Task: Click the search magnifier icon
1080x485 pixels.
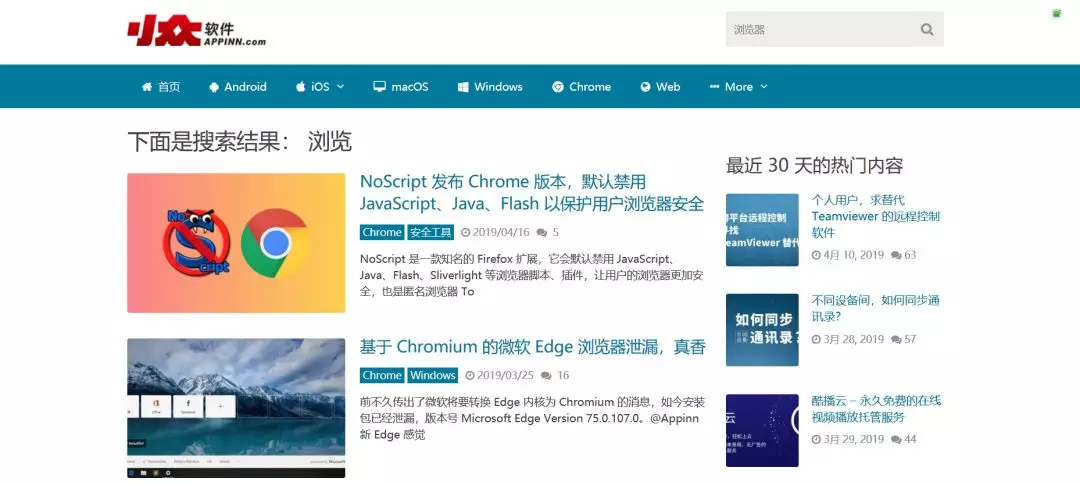Action: pos(927,30)
